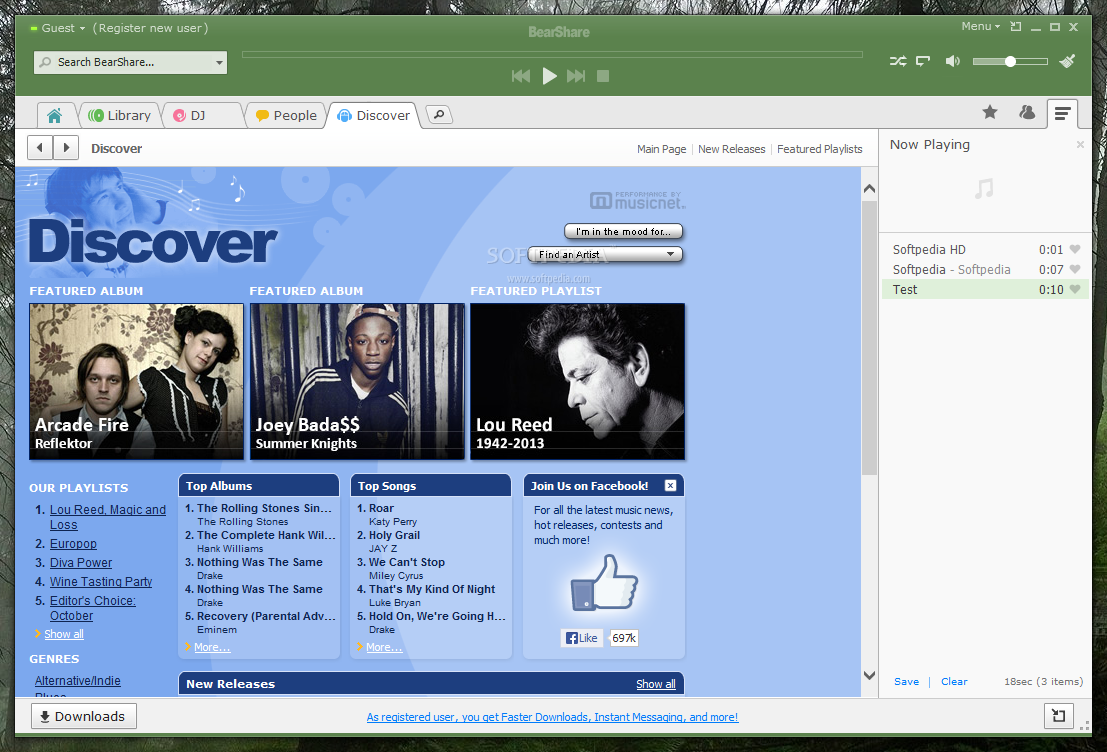
Task: Click the bottom-right compact view icon
Action: coord(1058,715)
